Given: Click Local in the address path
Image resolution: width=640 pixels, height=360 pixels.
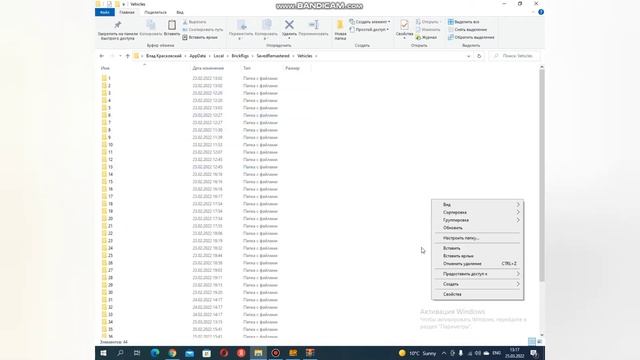Looking at the screenshot, I should click(219, 56).
